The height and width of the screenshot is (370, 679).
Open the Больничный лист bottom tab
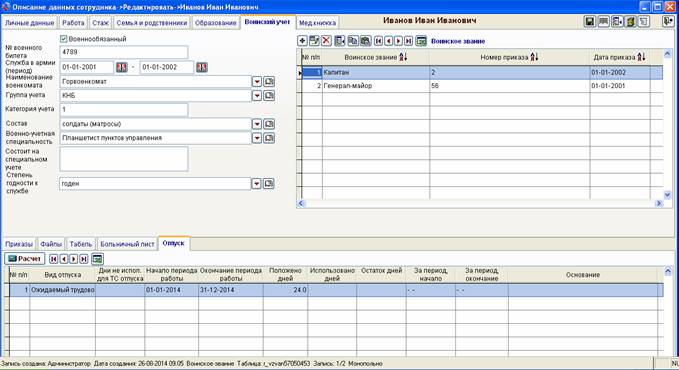(x=127, y=244)
